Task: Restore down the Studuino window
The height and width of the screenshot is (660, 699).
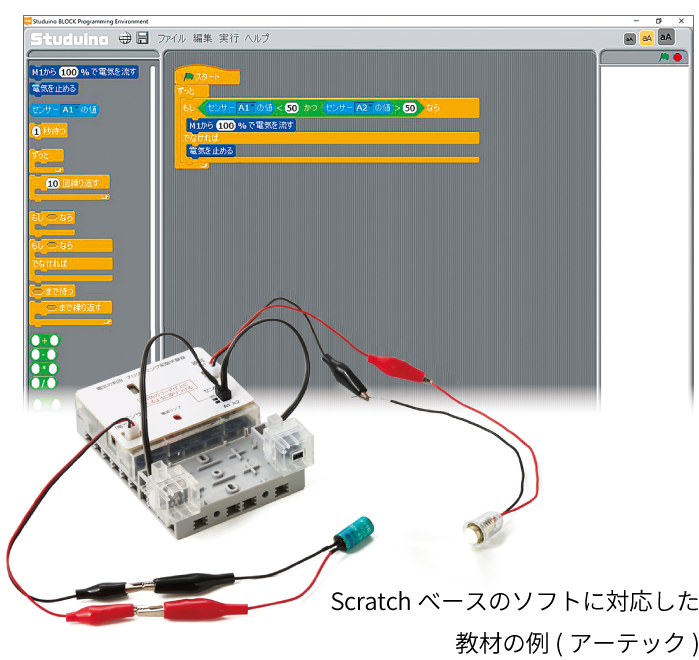Action: (x=659, y=21)
